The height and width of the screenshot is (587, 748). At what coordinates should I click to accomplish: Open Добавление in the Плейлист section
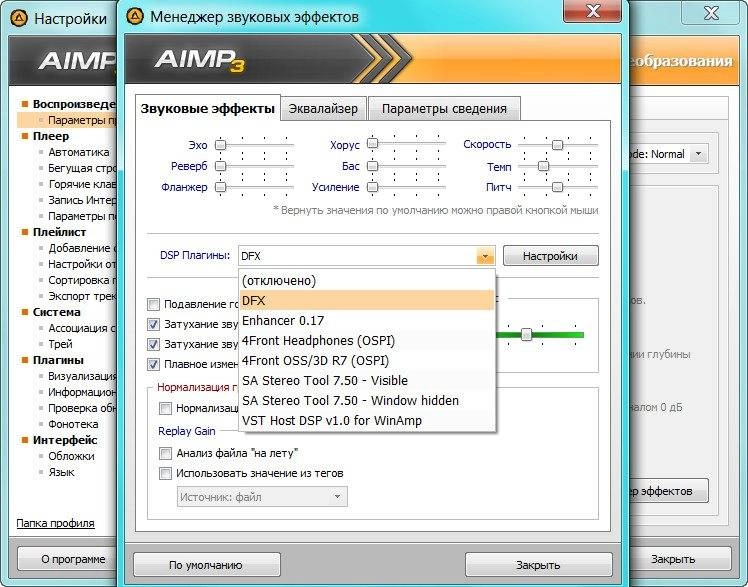pos(82,248)
